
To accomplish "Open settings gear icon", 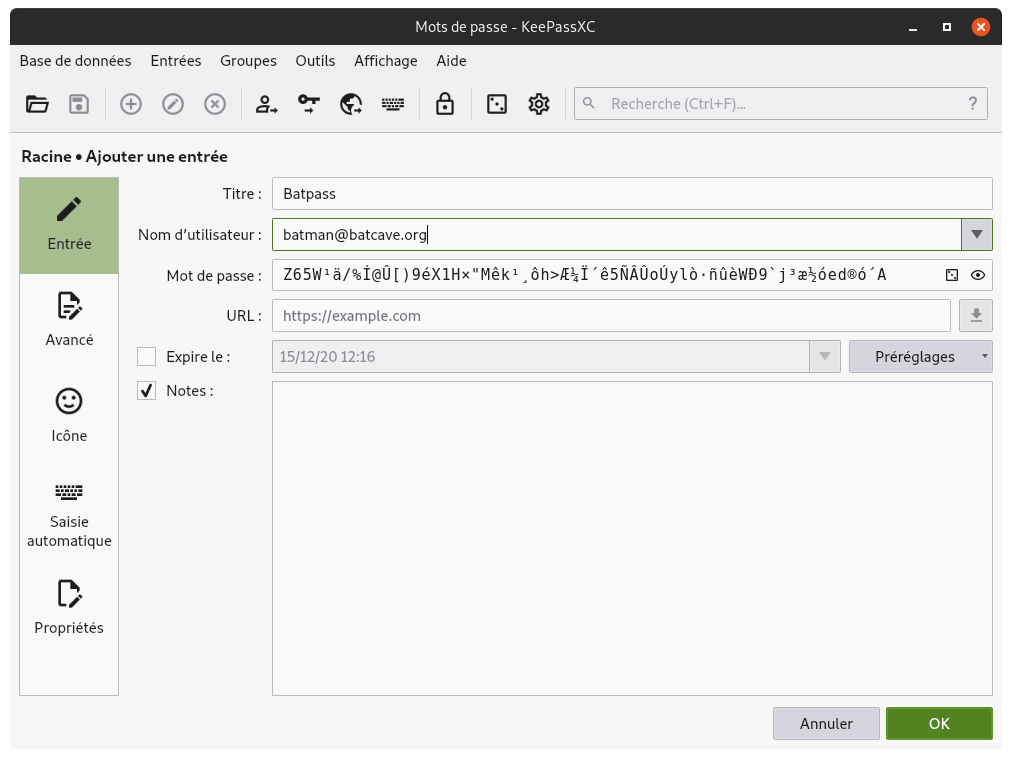I will coord(539,104).
